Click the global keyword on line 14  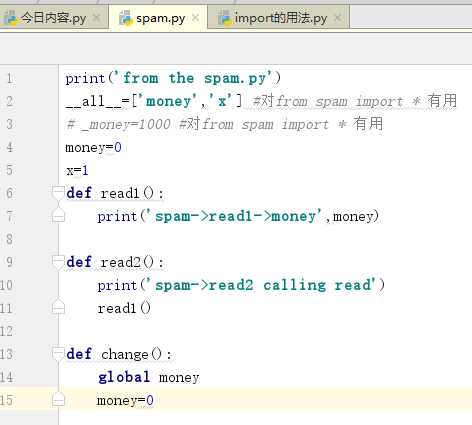click(124, 377)
